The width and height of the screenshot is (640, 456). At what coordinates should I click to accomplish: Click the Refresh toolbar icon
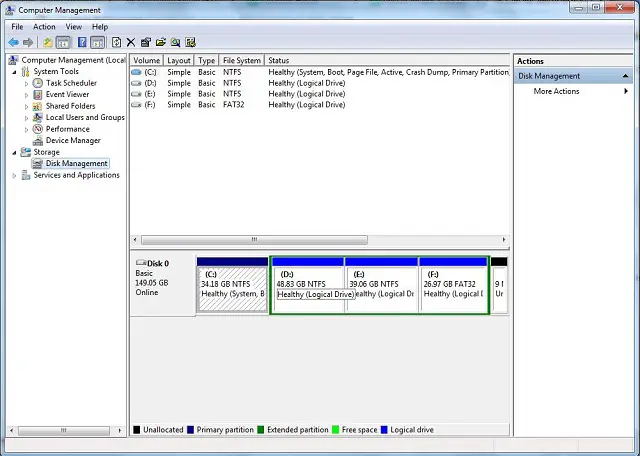pyautogui.click(x=116, y=42)
